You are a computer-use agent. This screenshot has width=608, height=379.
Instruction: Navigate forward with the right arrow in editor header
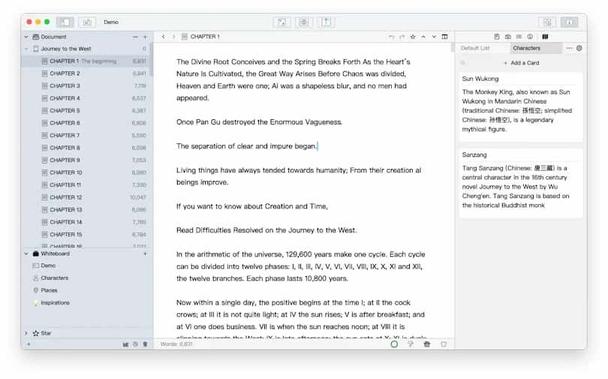pyautogui.click(x=174, y=37)
